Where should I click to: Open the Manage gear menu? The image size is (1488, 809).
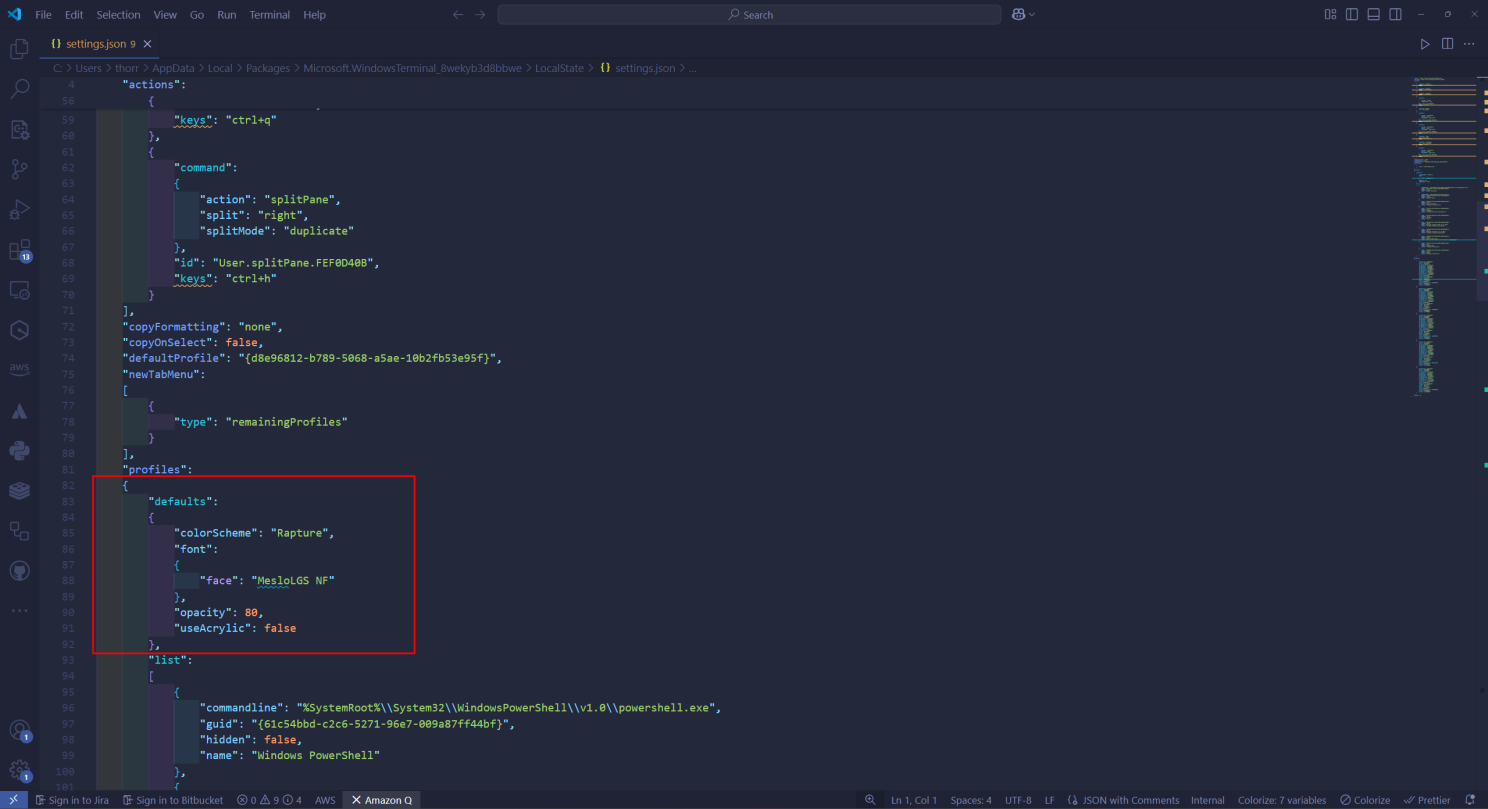tap(19, 771)
